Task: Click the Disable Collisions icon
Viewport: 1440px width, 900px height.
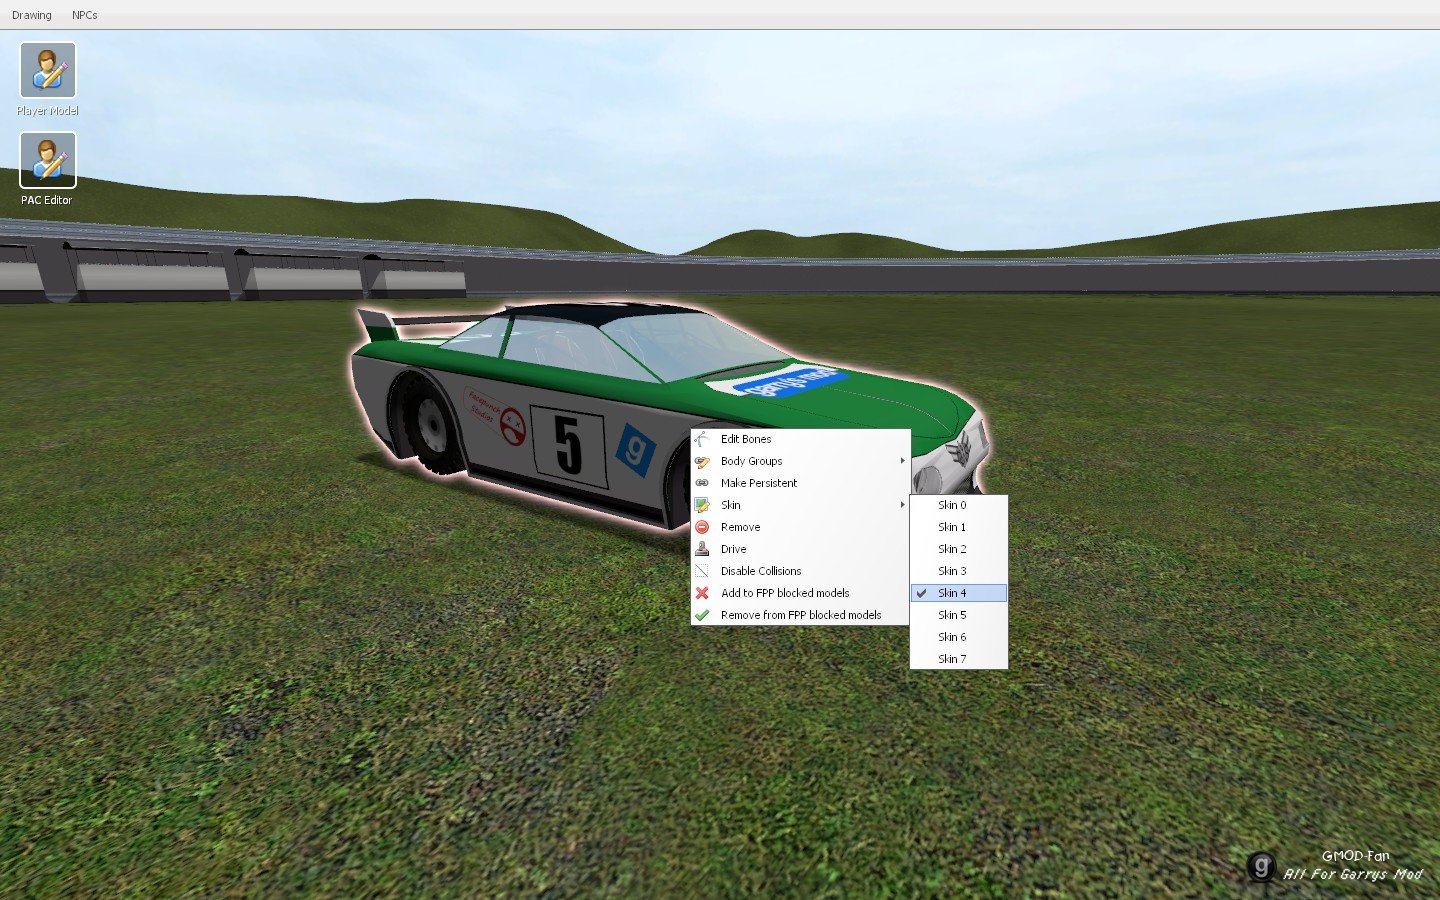Action: 702,571
